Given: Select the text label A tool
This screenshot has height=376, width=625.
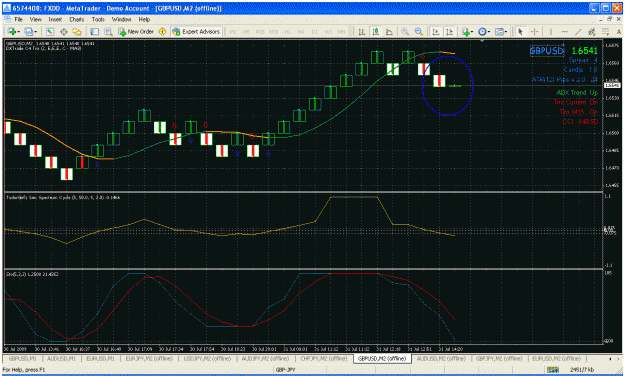Looking at the screenshot, I should (619, 31).
